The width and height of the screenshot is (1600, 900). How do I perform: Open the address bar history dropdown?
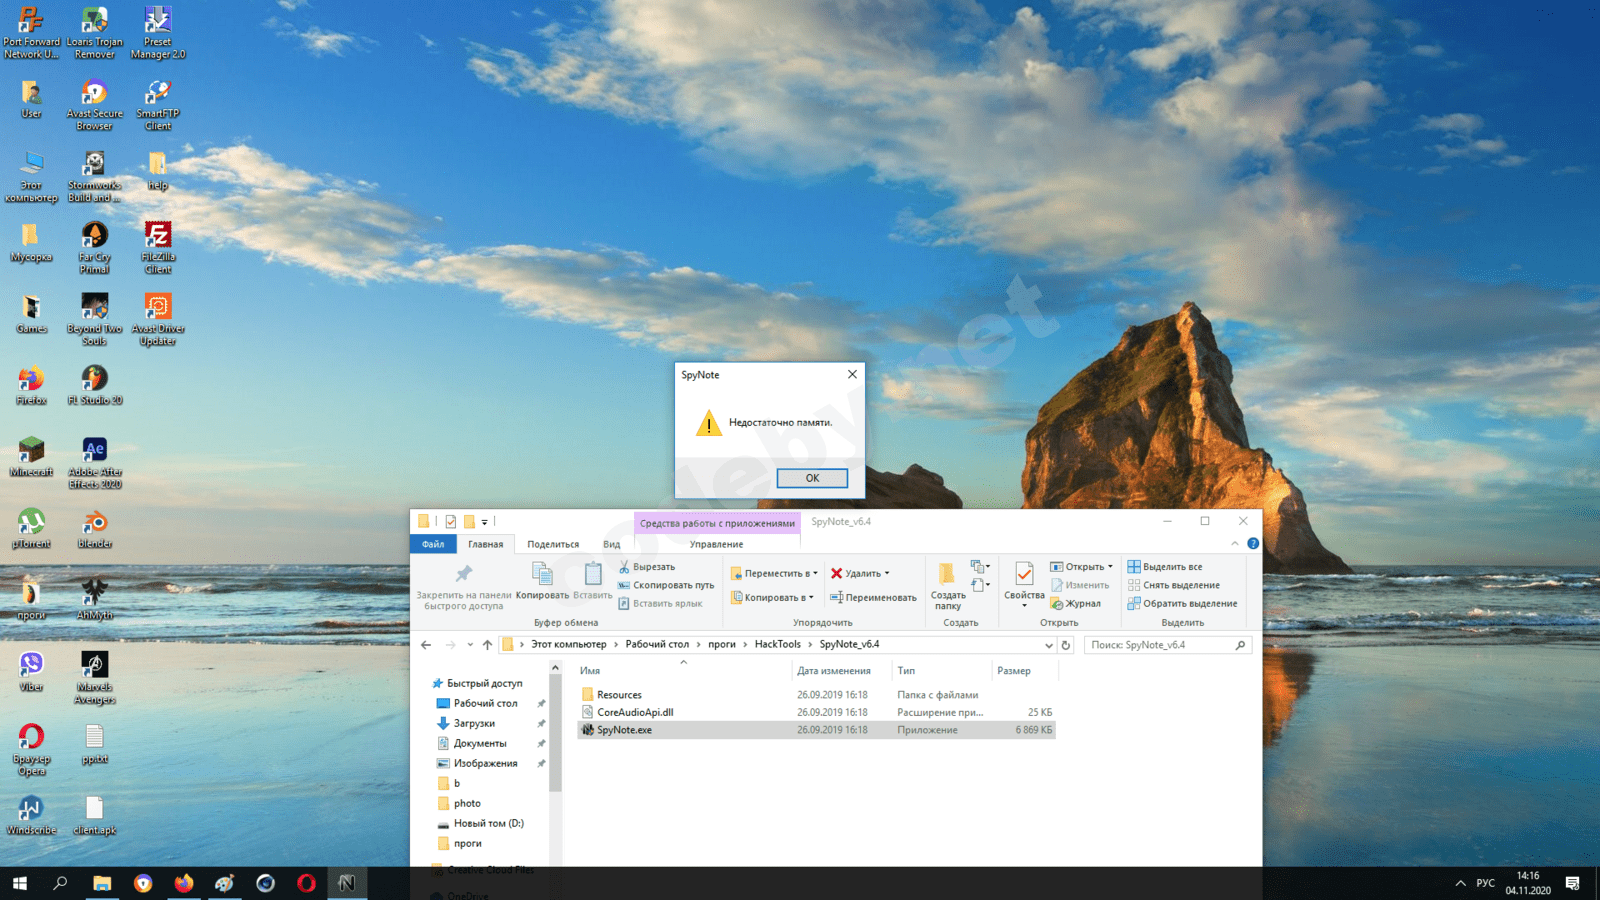click(x=1048, y=645)
